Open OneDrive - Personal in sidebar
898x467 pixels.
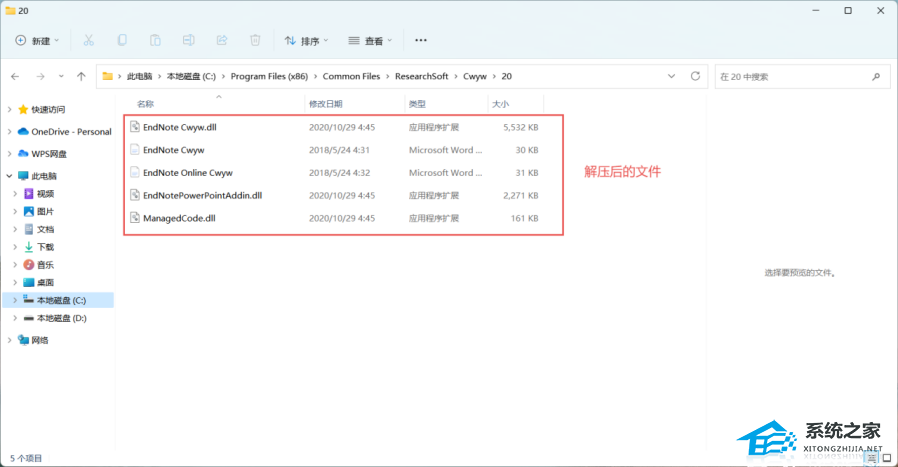coord(71,132)
